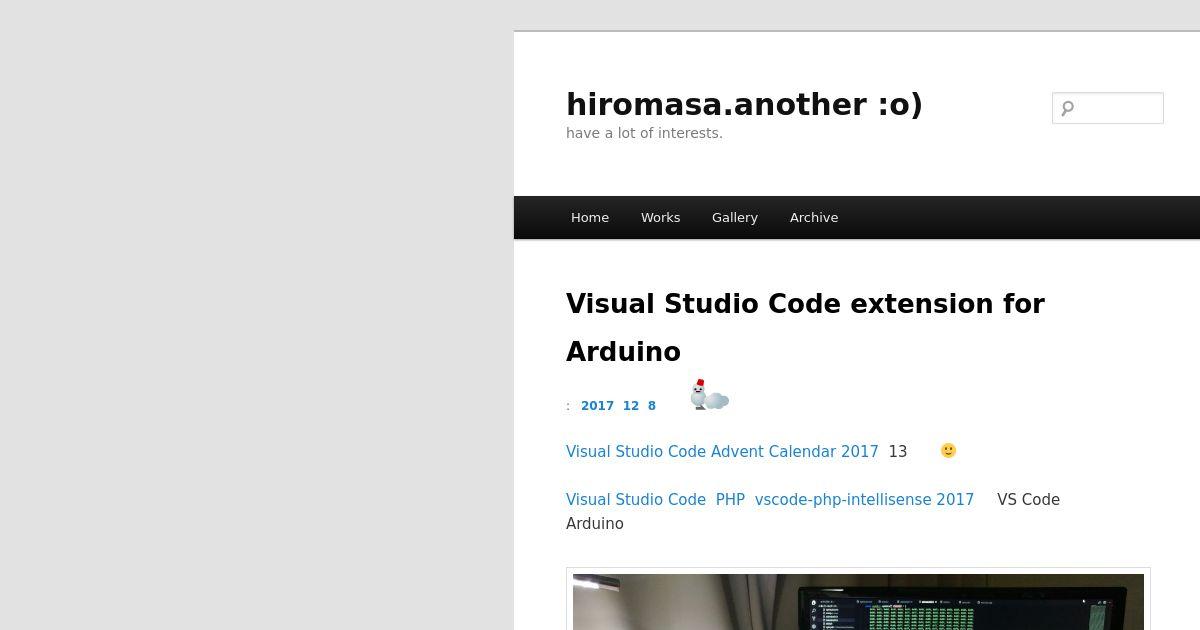
Task: Click the number 13 in the post text
Action: (898, 451)
